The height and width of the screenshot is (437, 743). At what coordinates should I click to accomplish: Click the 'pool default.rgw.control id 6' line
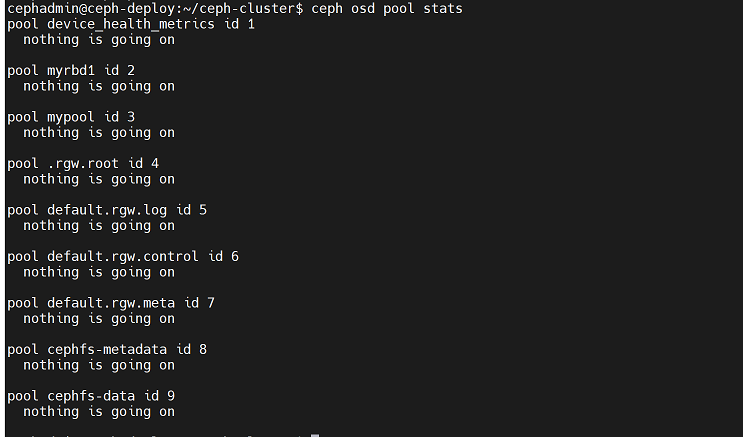(123, 256)
